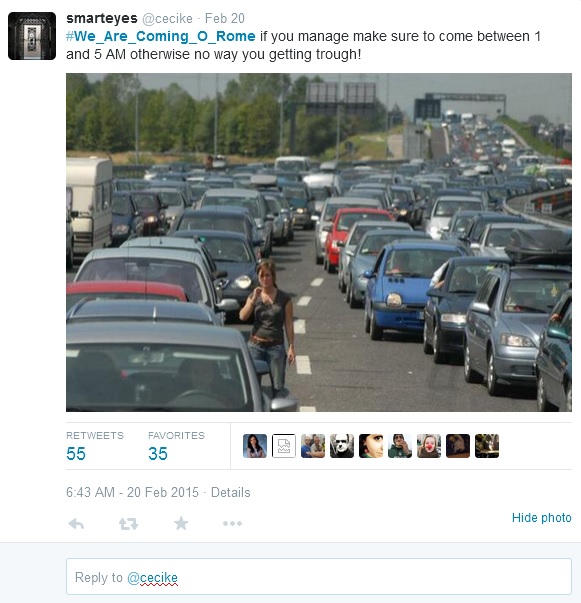The image size is (581, 603).
Task: View the 35 favorites list
Action: pyautogui.click(x=158, y=454)
